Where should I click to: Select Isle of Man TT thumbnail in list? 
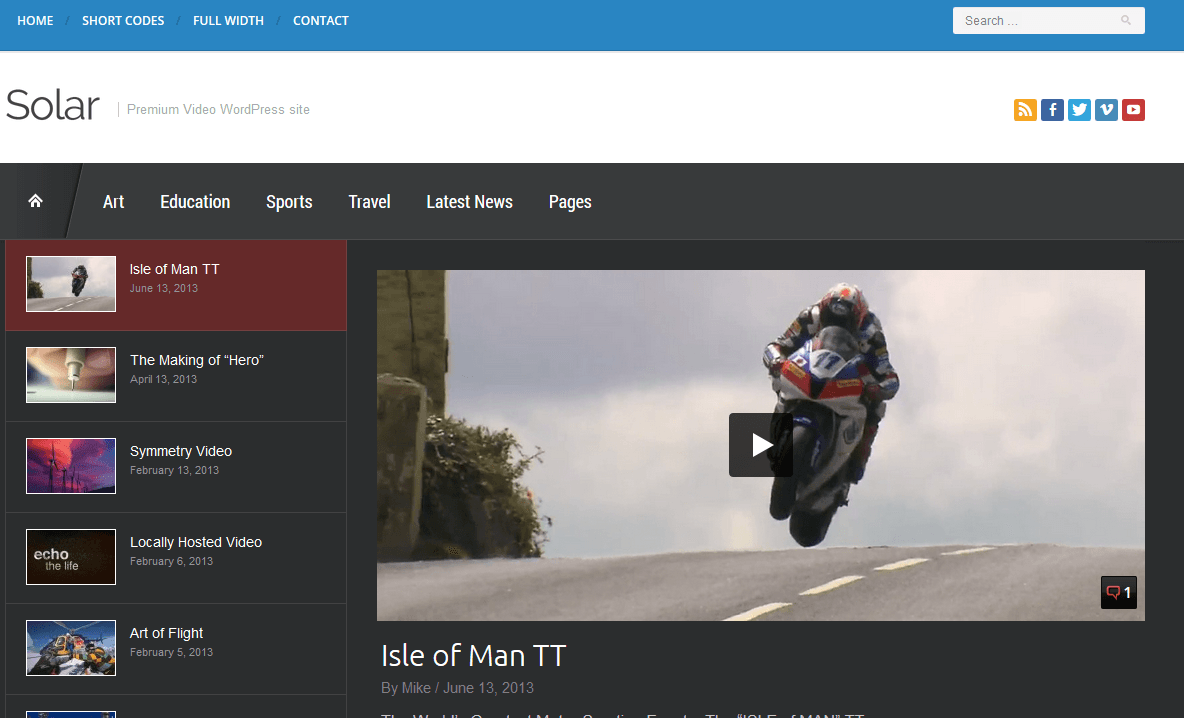tap(71, 284)
